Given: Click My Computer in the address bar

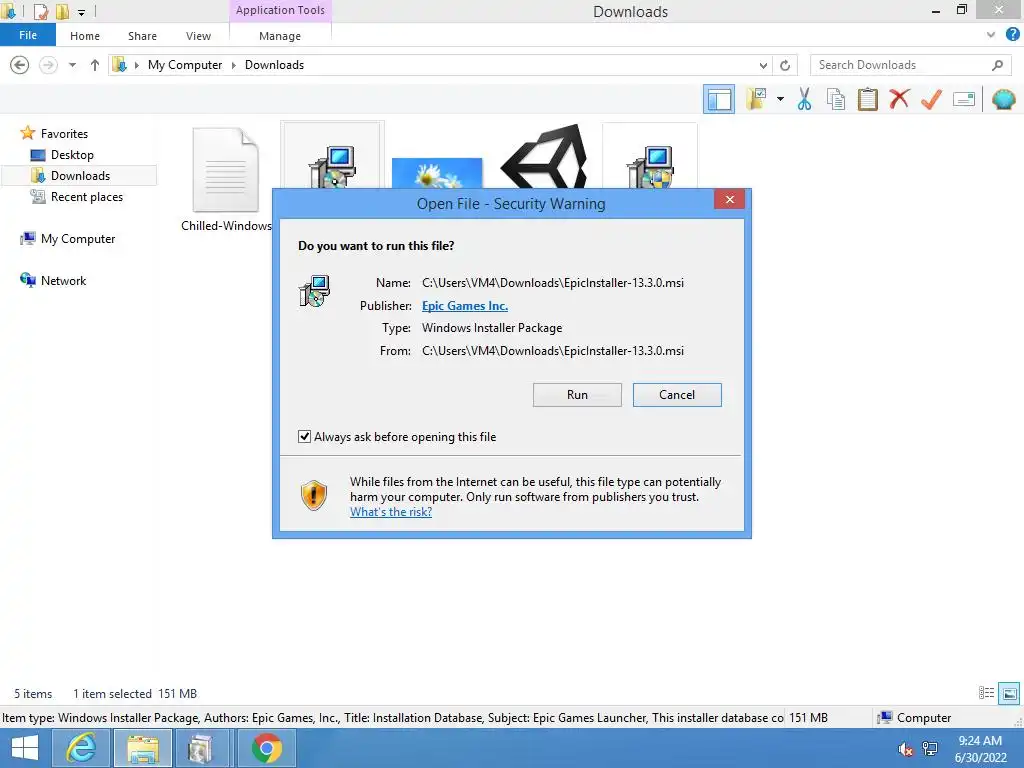Looking at the screenshot, I should point(185,65).
